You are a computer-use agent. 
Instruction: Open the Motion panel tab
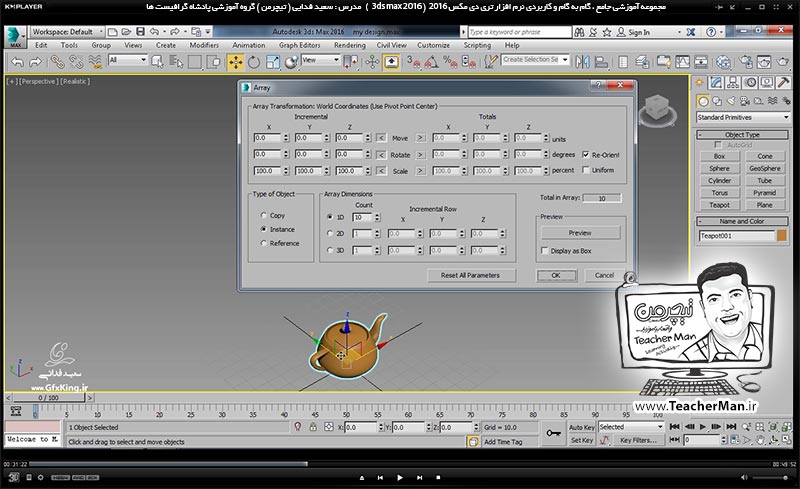[750, 82]
